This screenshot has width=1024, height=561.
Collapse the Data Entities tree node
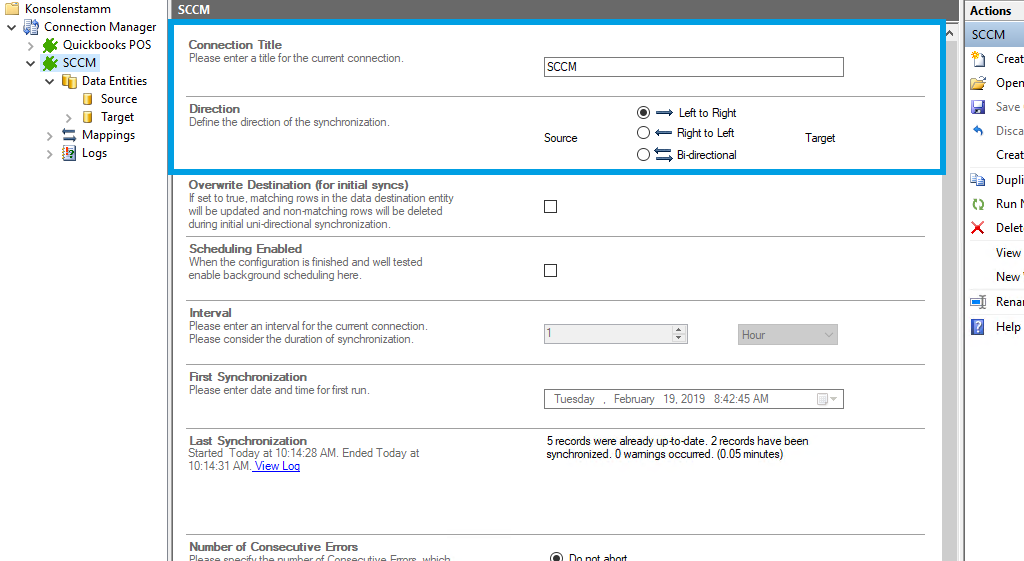point(50,81)
